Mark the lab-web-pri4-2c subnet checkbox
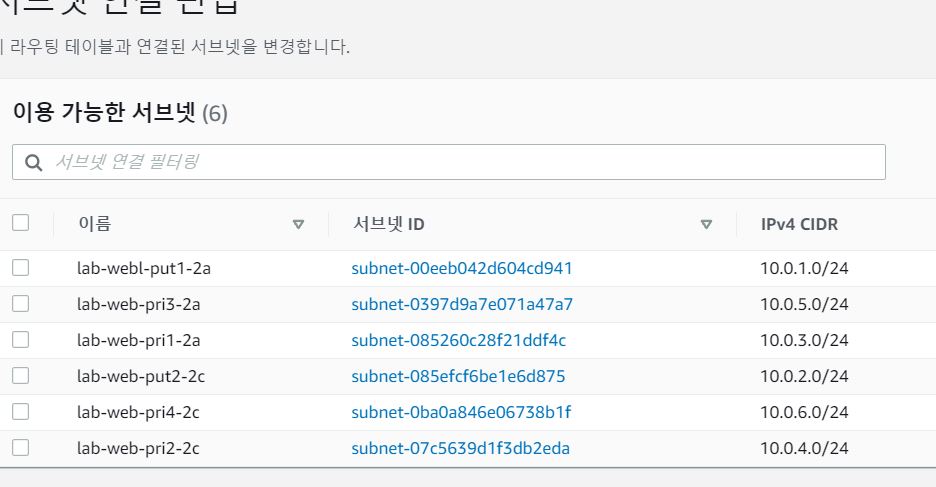Viewport: 936px width, 487px height. coord(20,411)
